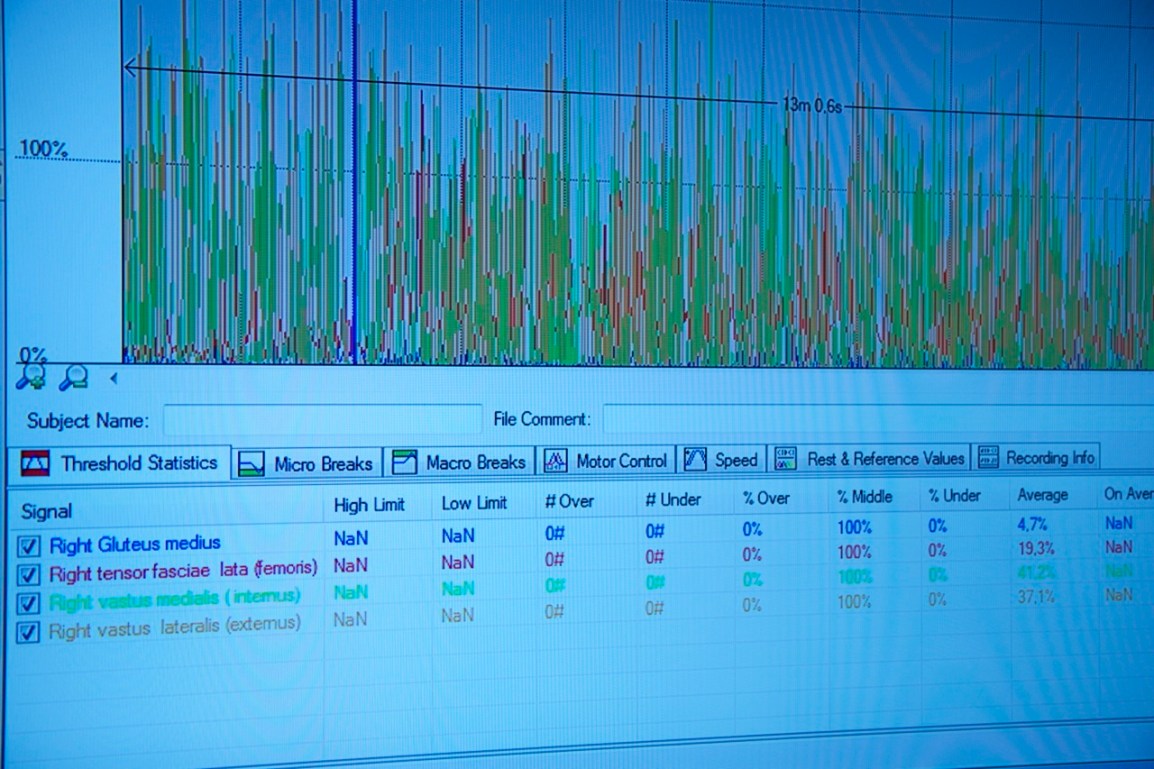Toggle Right tensor fasciae lata checkbox
The width and height of the screenshot is (1154, 769).
coord(29,574)
